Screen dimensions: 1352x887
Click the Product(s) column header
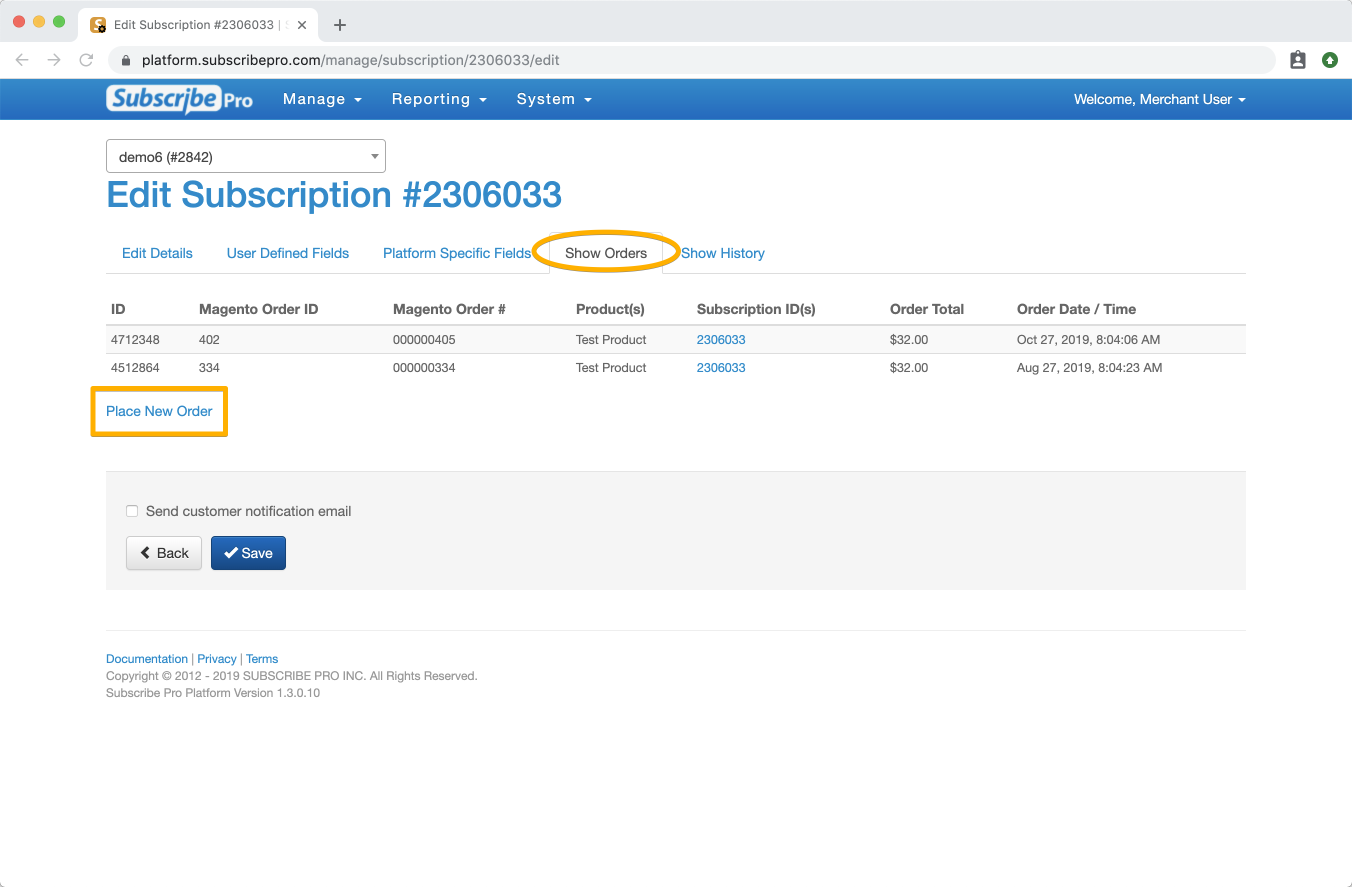[610, 309]
